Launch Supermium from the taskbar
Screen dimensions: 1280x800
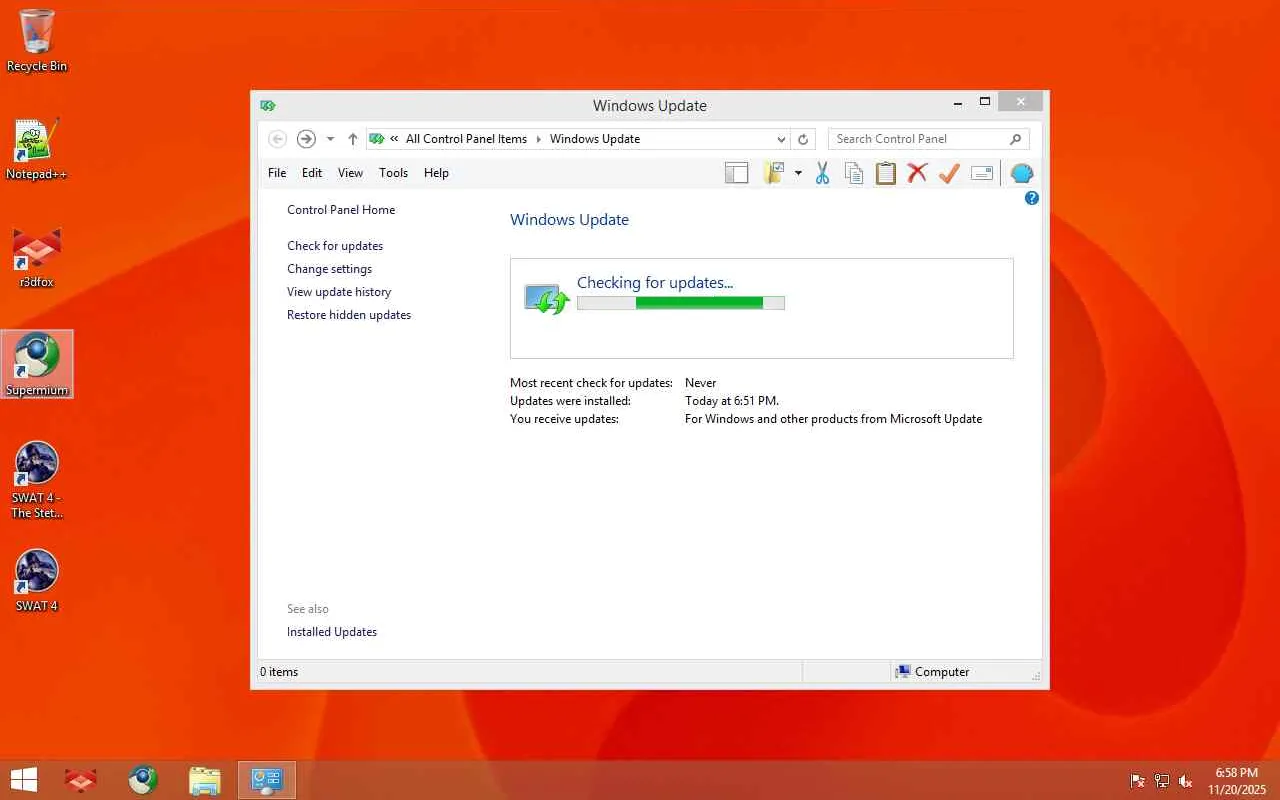tap(142, 780)
